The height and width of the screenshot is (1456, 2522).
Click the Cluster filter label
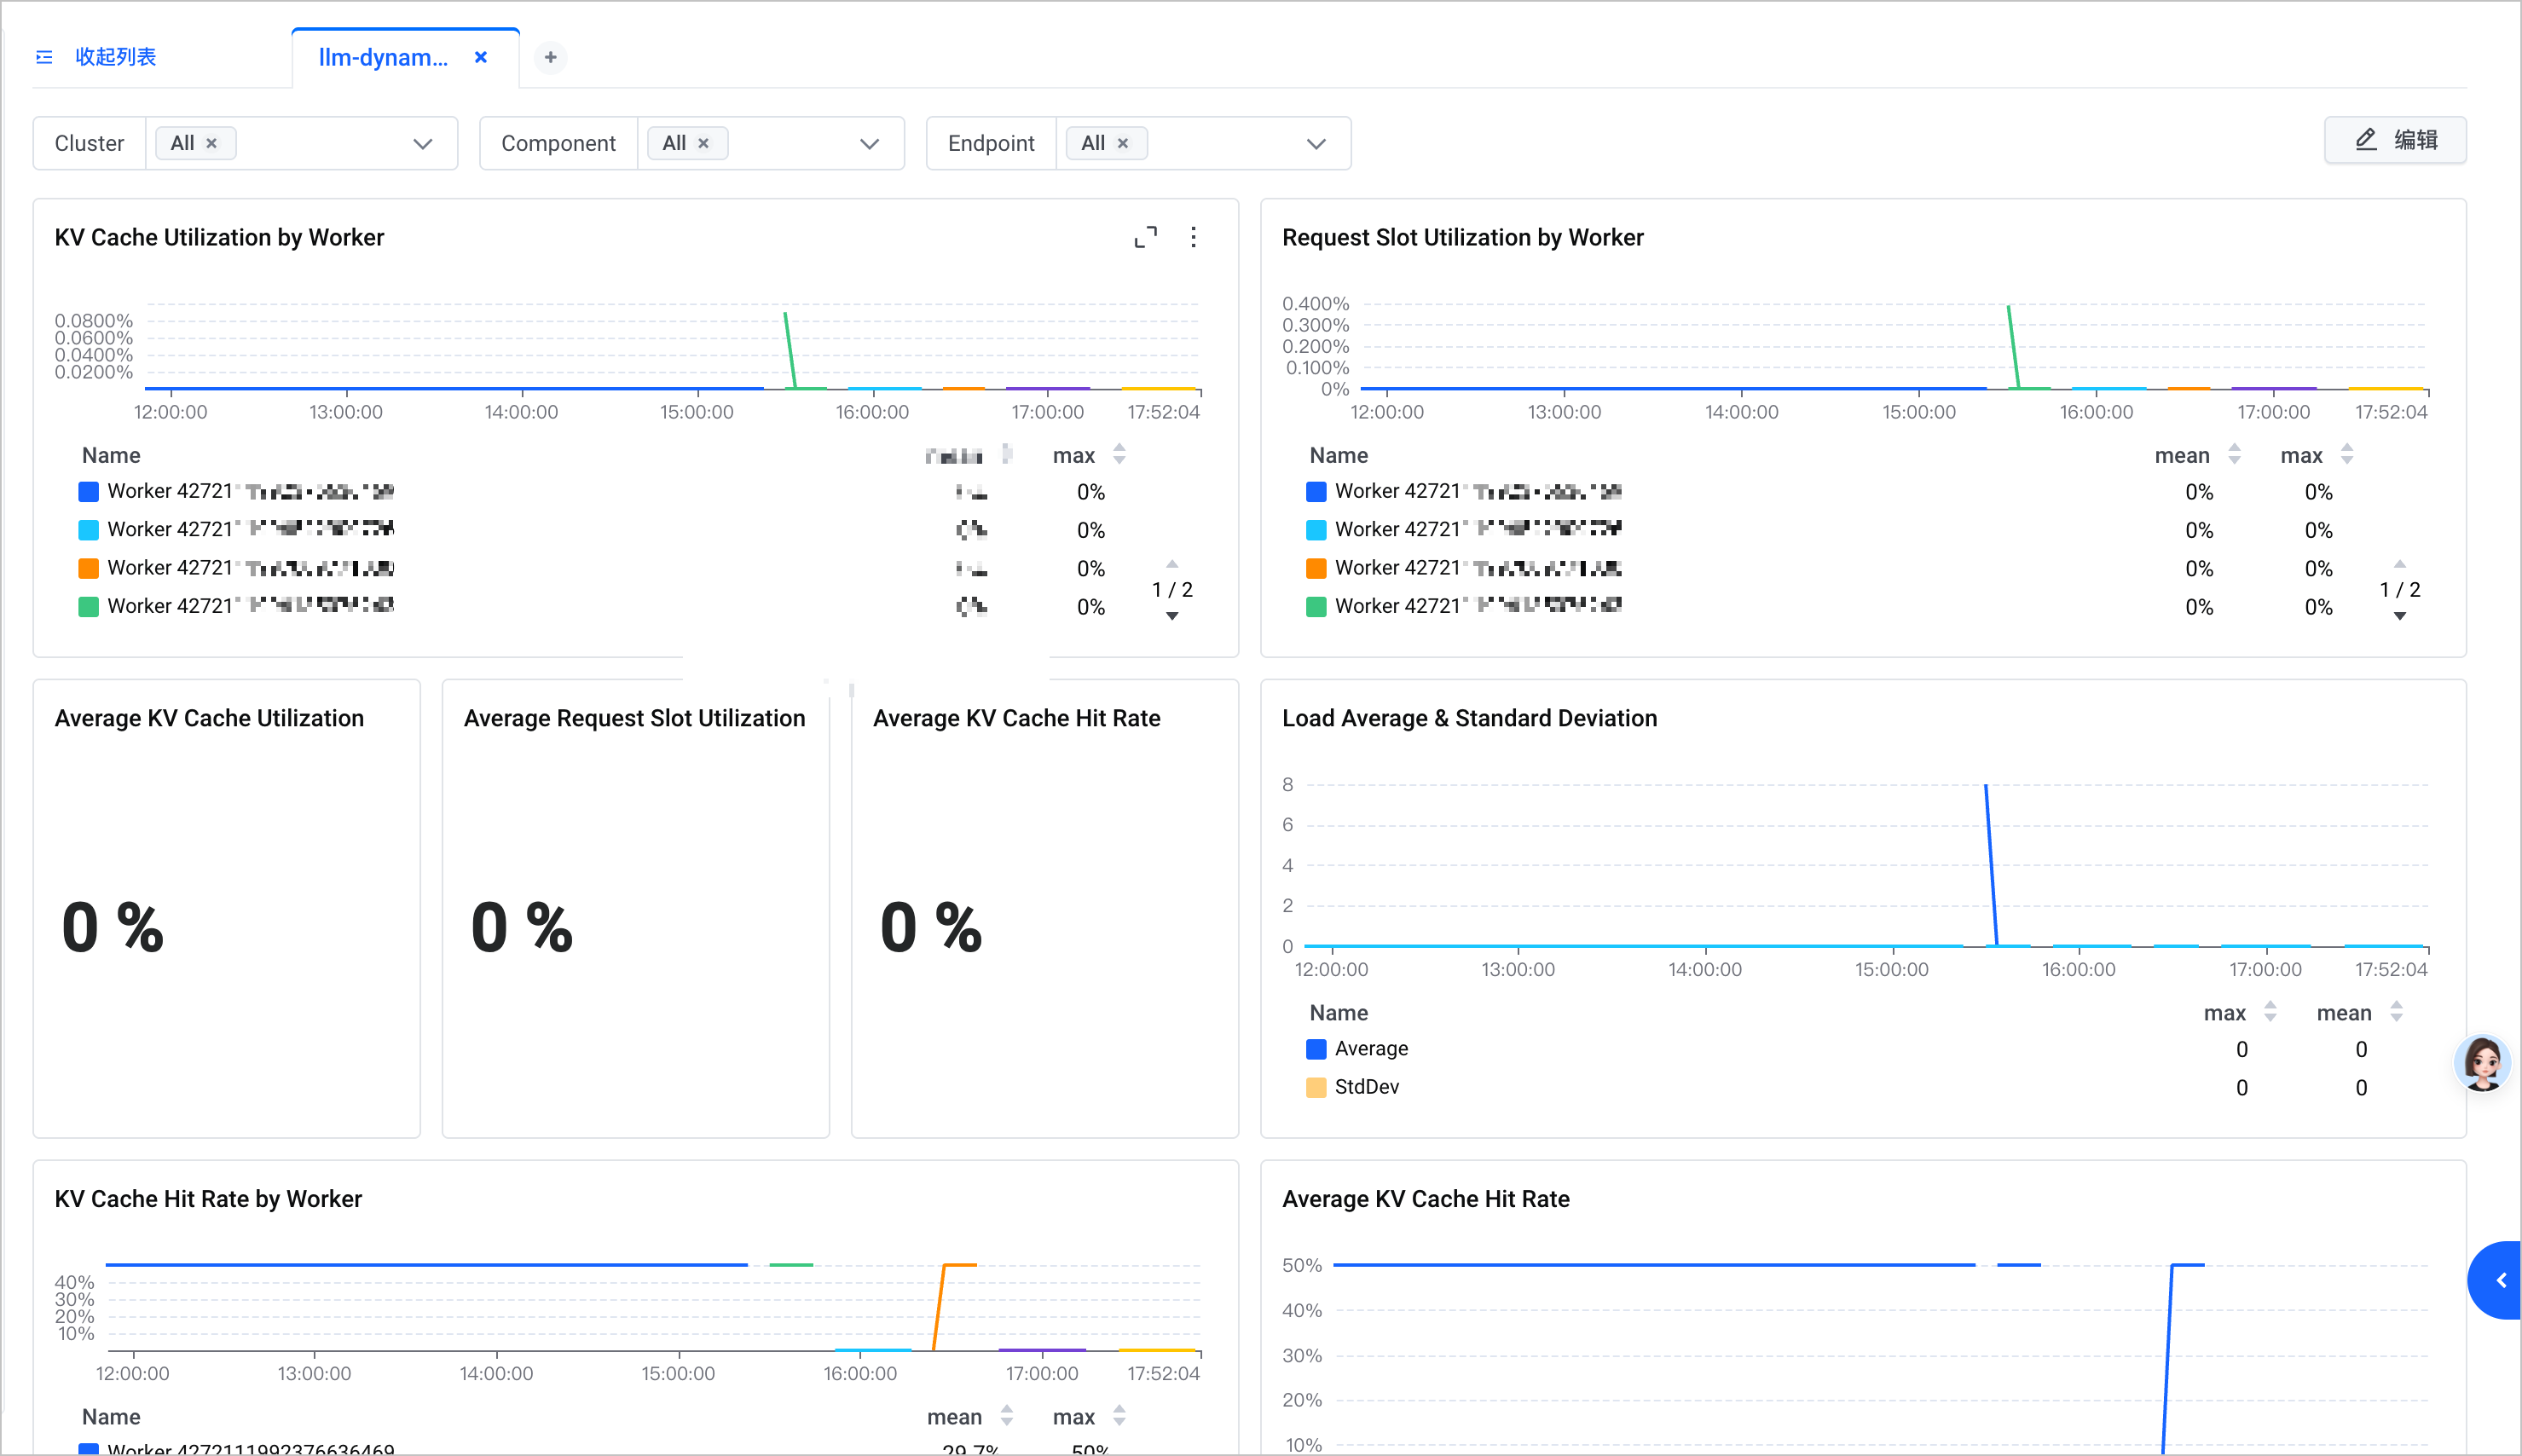click(x=89, y=143)
